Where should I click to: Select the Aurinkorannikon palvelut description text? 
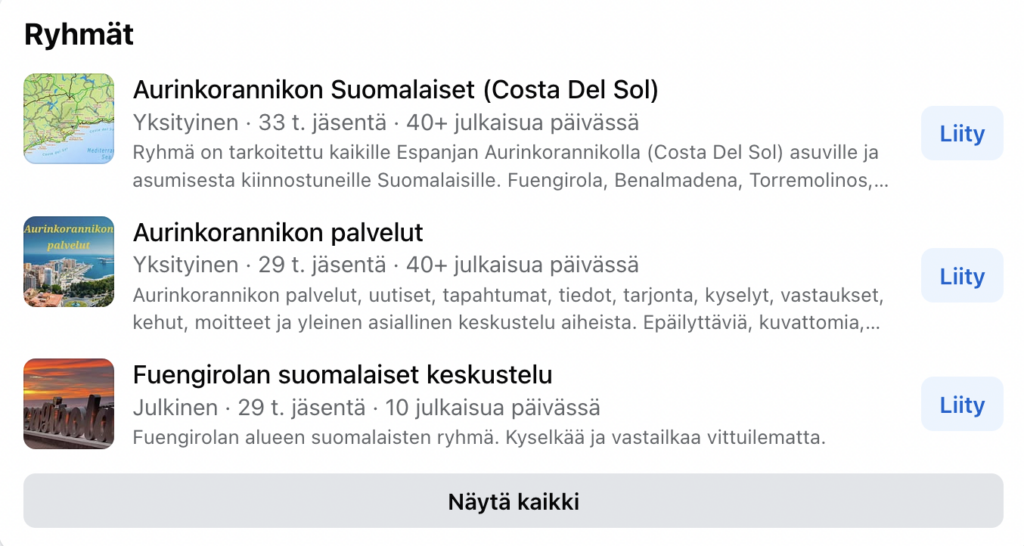pyautogui.click(x=506, y=310)
